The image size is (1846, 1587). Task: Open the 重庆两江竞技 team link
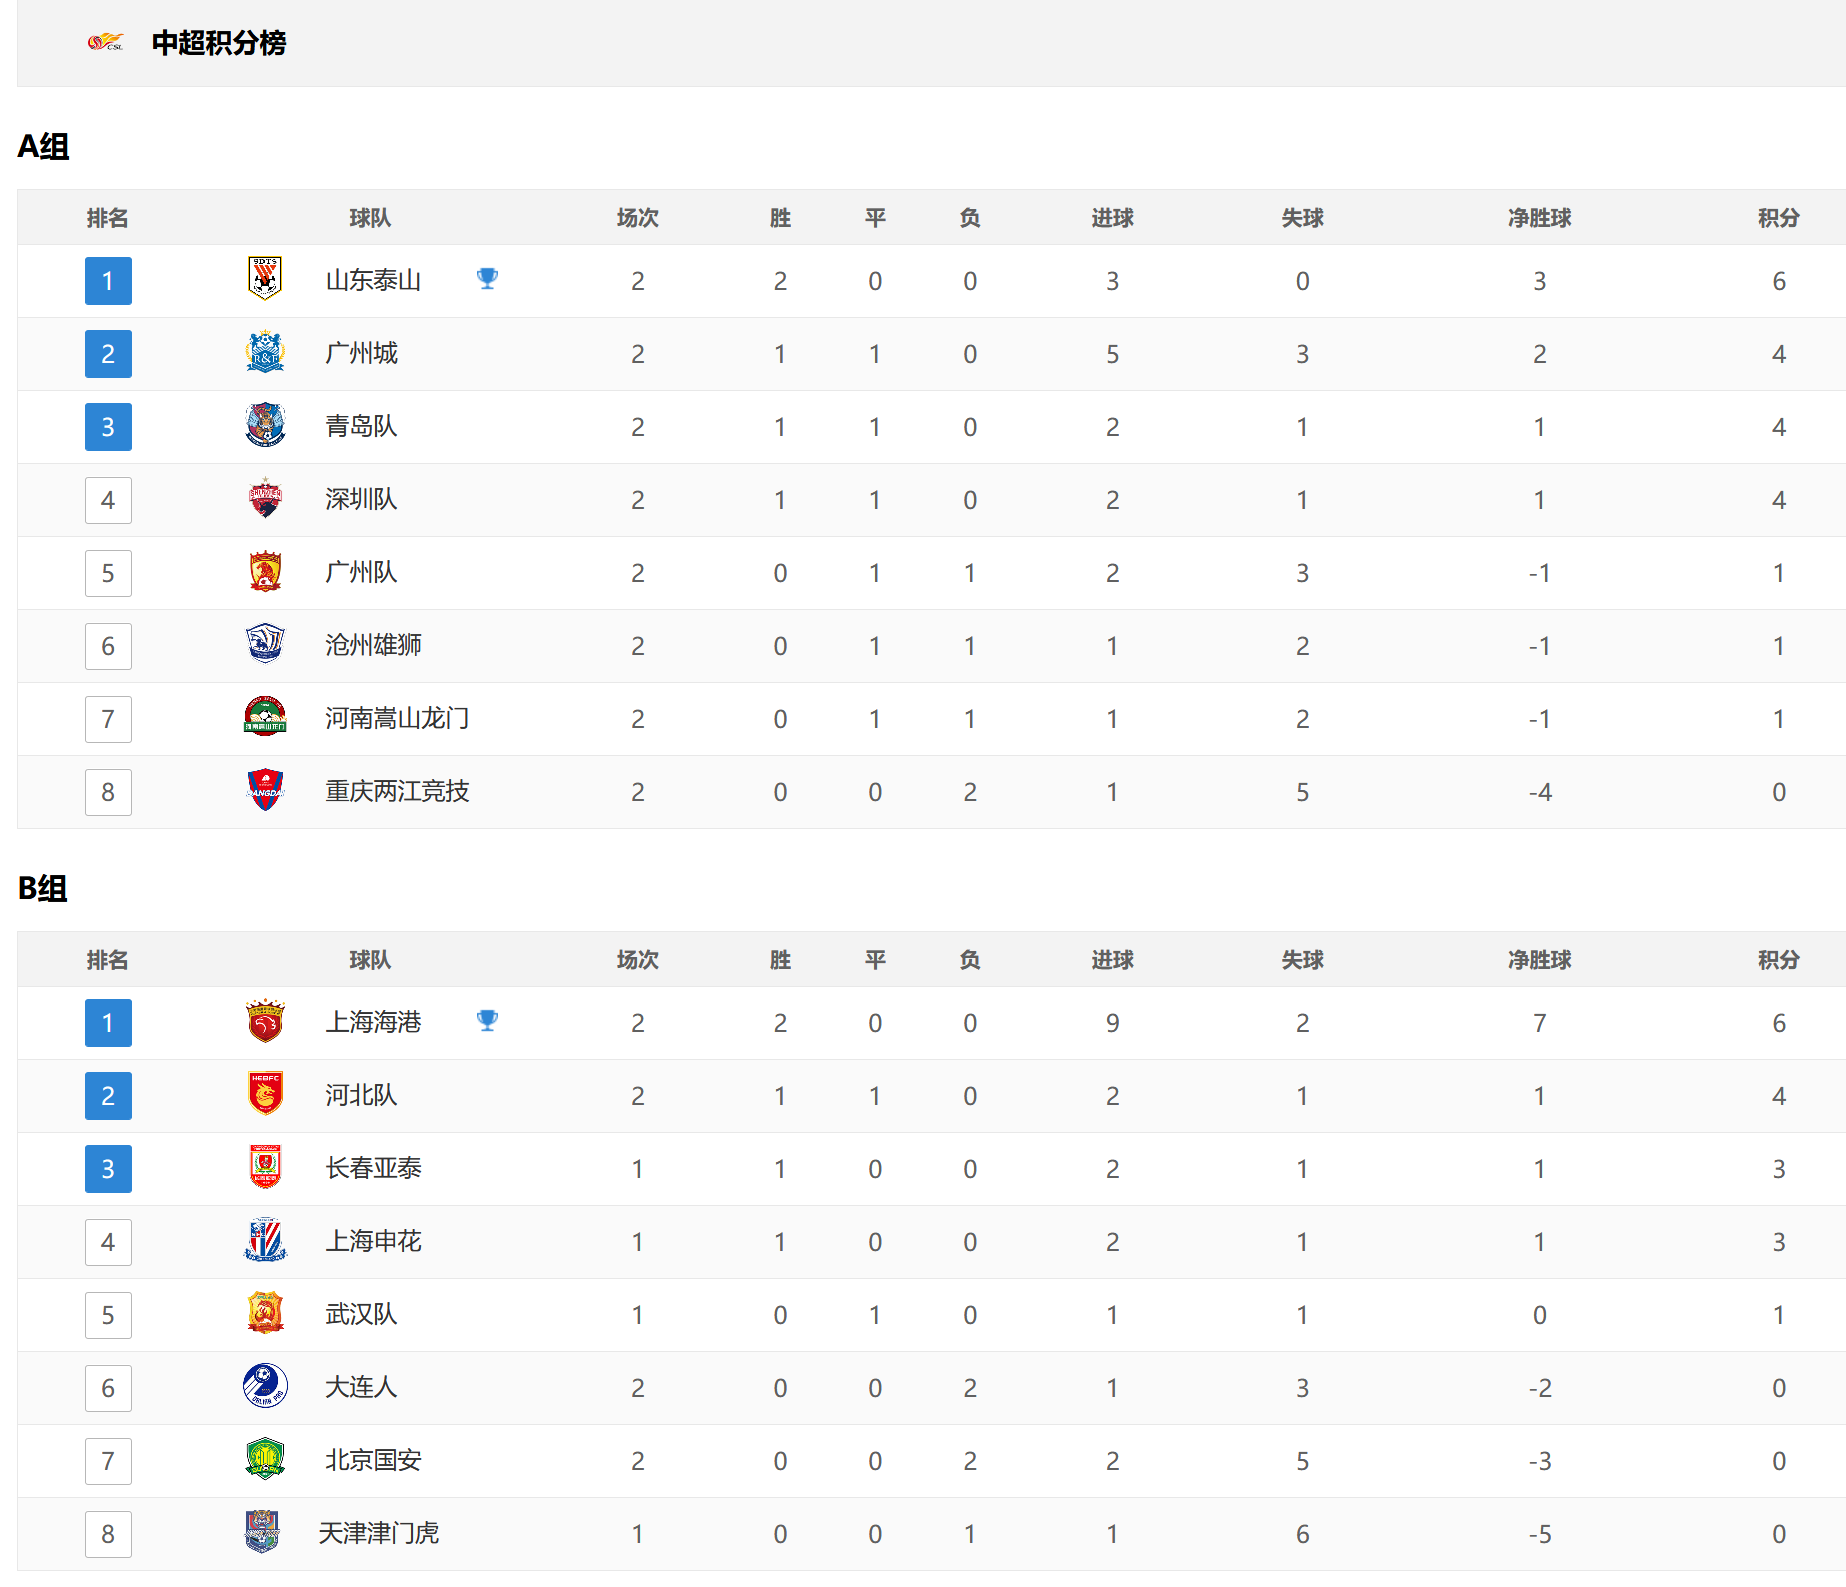(397, 791)
